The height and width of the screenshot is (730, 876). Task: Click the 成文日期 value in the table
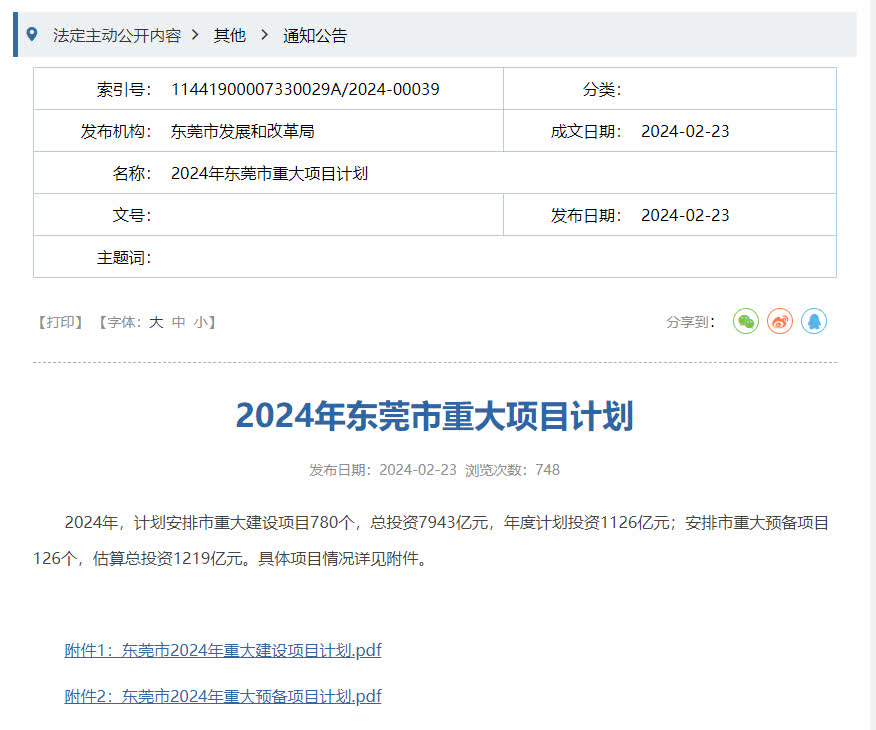[685, 131]
